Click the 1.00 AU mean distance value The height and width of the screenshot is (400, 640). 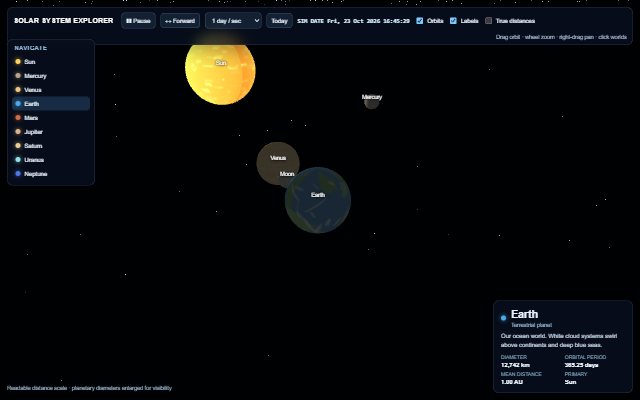[512, 382]
